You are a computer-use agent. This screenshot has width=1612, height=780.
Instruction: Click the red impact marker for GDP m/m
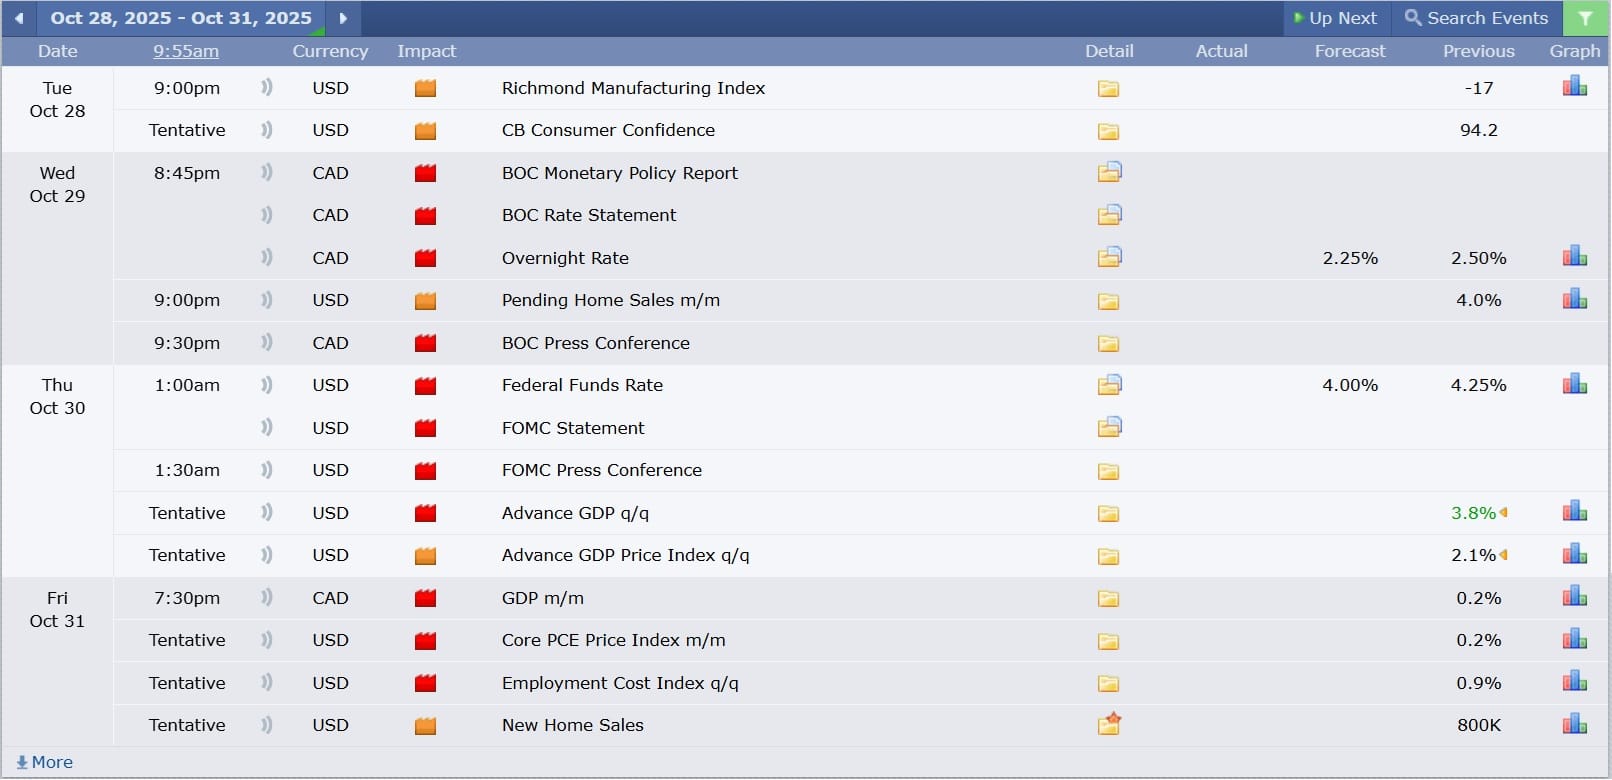click(x=425, y=598)
